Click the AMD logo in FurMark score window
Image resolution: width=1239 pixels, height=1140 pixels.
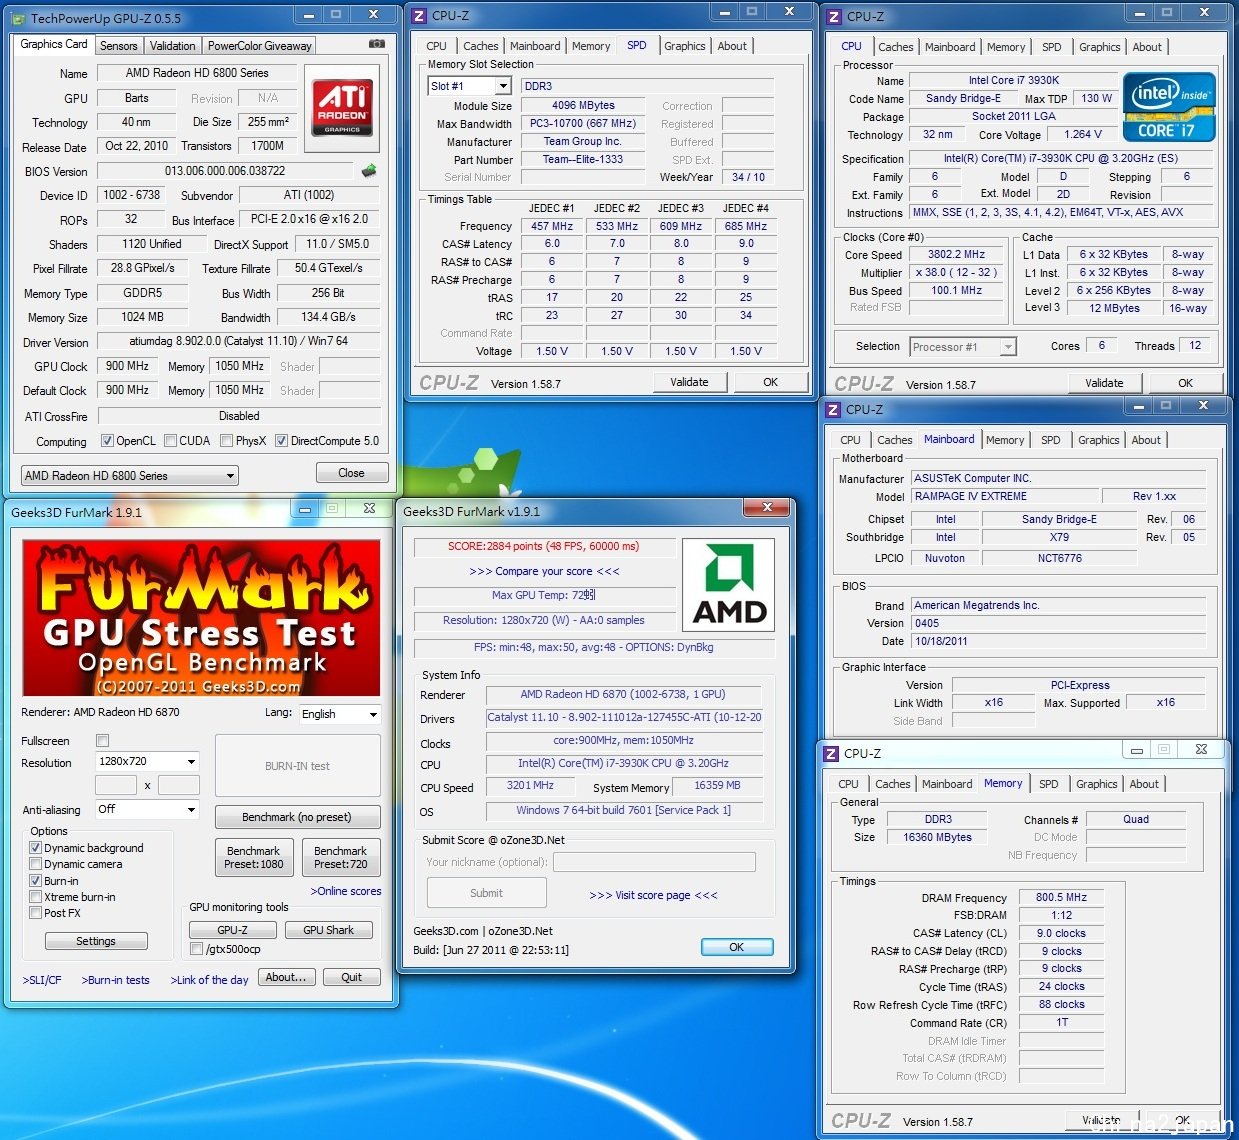tap(729, 585)
